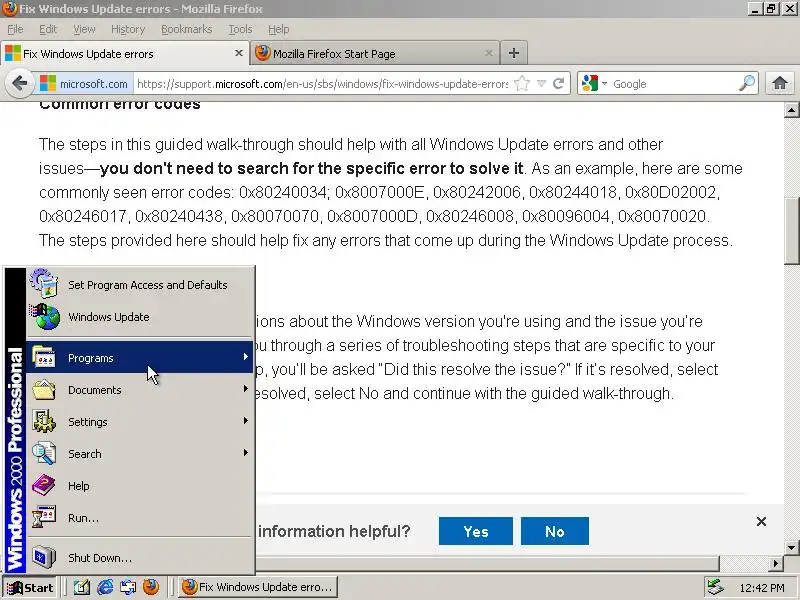Image resolution: width=800 pixels, height=600 pixels.
Task: Click the network tray icon
Action: click(715, 587)
